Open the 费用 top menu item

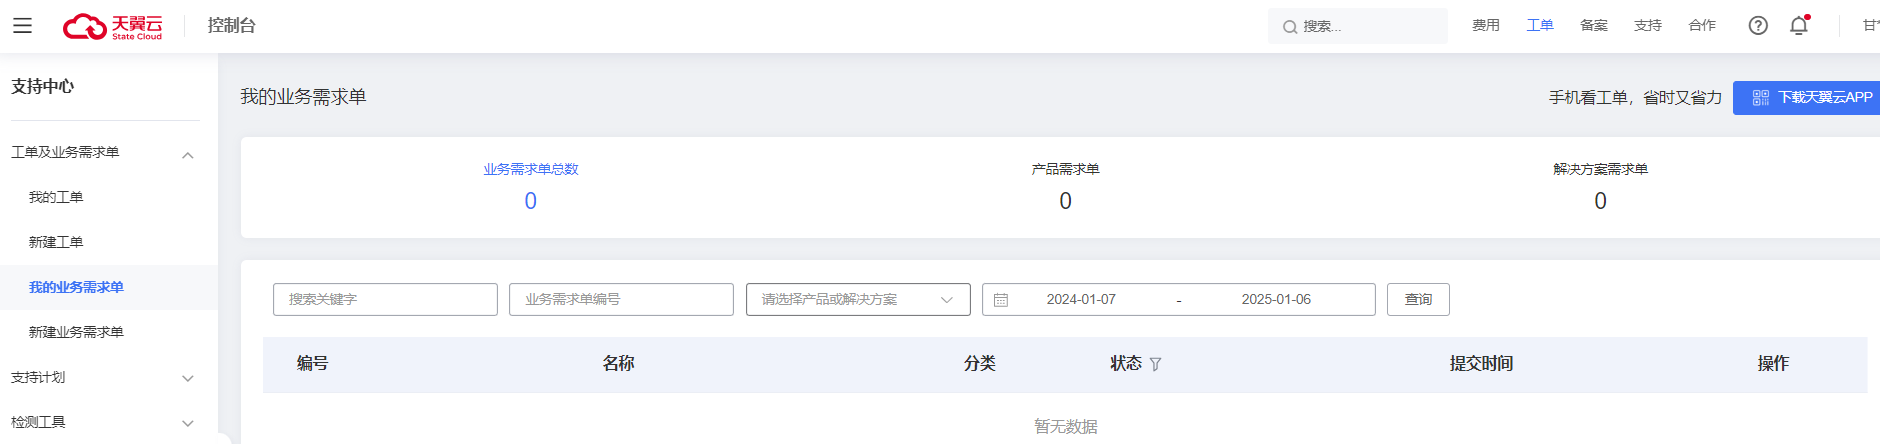pos(1486,25)
